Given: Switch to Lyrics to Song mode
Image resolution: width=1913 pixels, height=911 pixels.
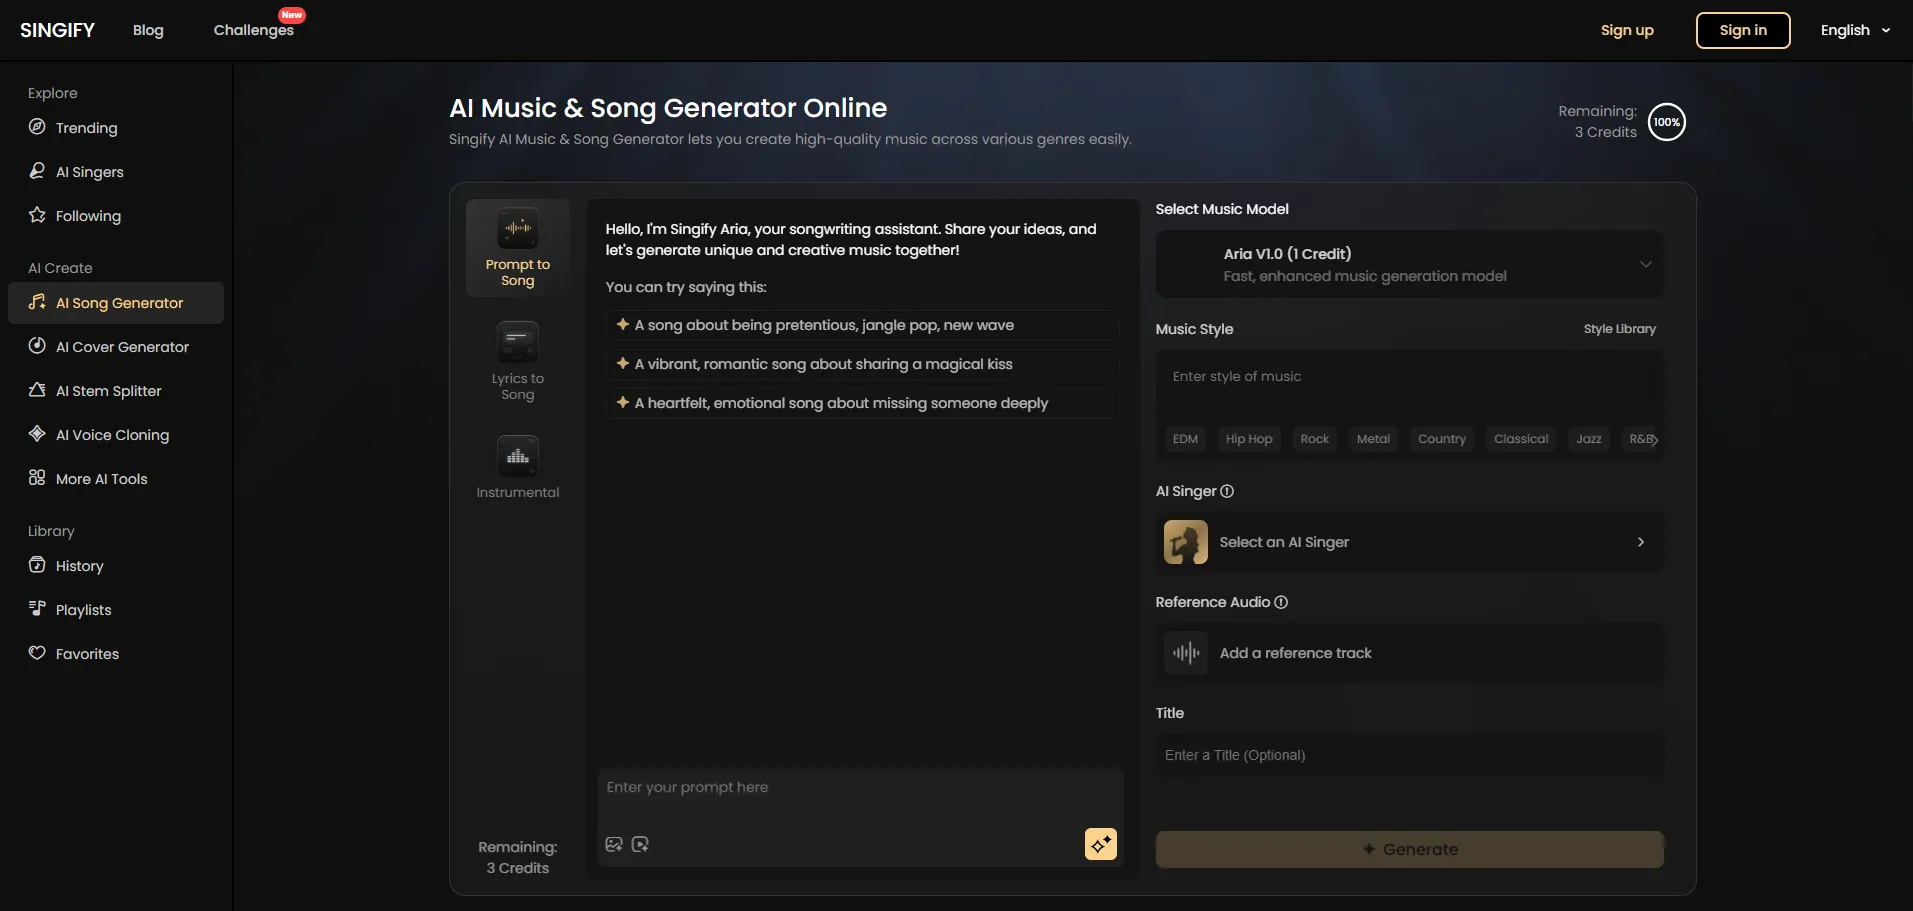Looking at the screenshot, I should (518, 360).
